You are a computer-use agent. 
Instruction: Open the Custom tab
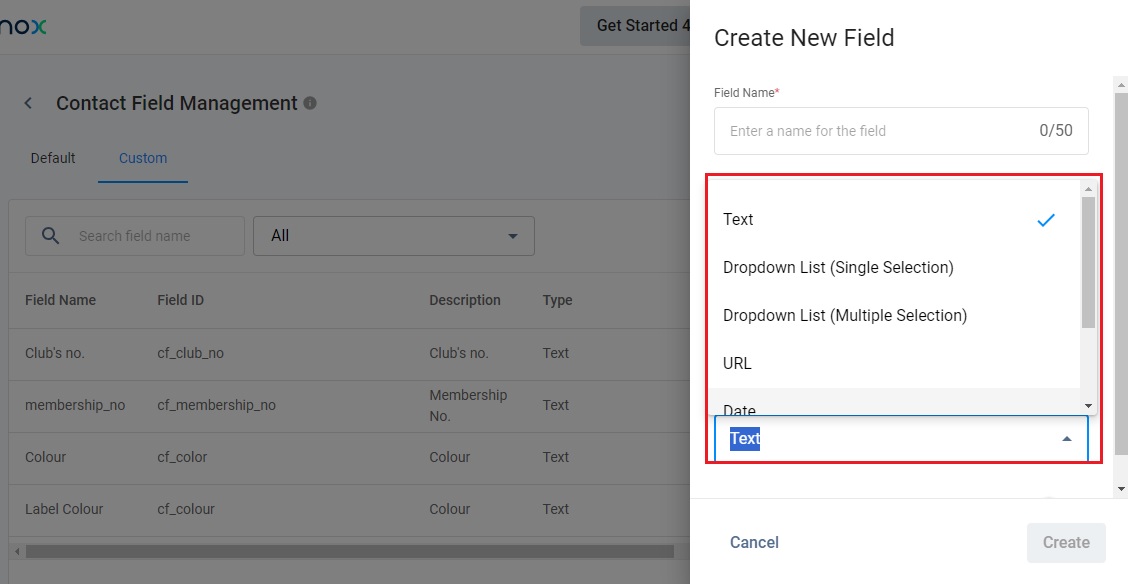click(143, 158)
